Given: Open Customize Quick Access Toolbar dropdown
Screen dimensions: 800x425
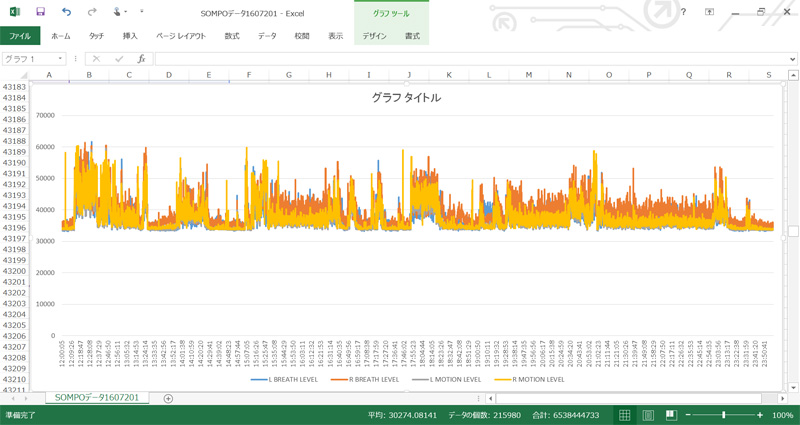Looking at the screenshot, I should (142, 12).
